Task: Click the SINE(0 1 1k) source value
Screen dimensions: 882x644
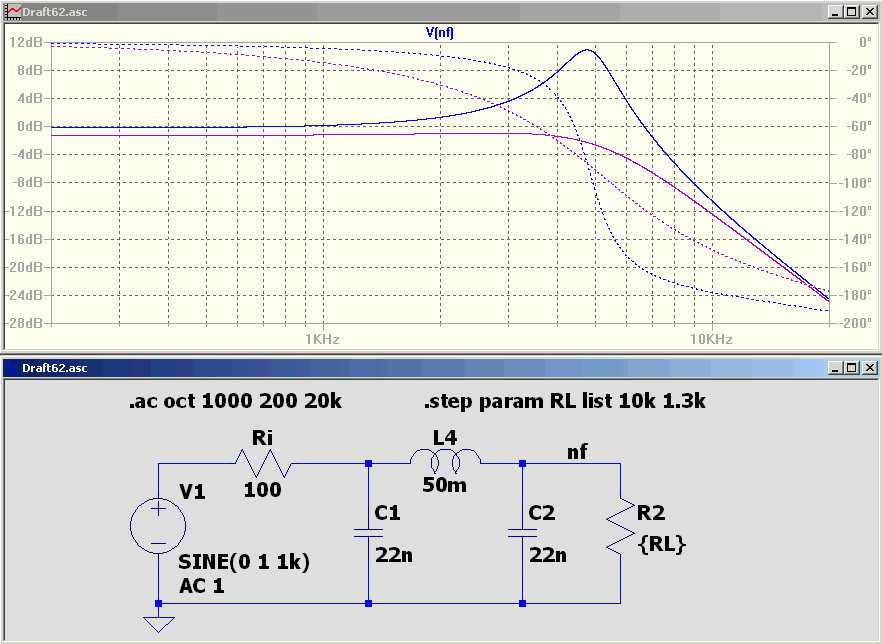Action: 244,562
